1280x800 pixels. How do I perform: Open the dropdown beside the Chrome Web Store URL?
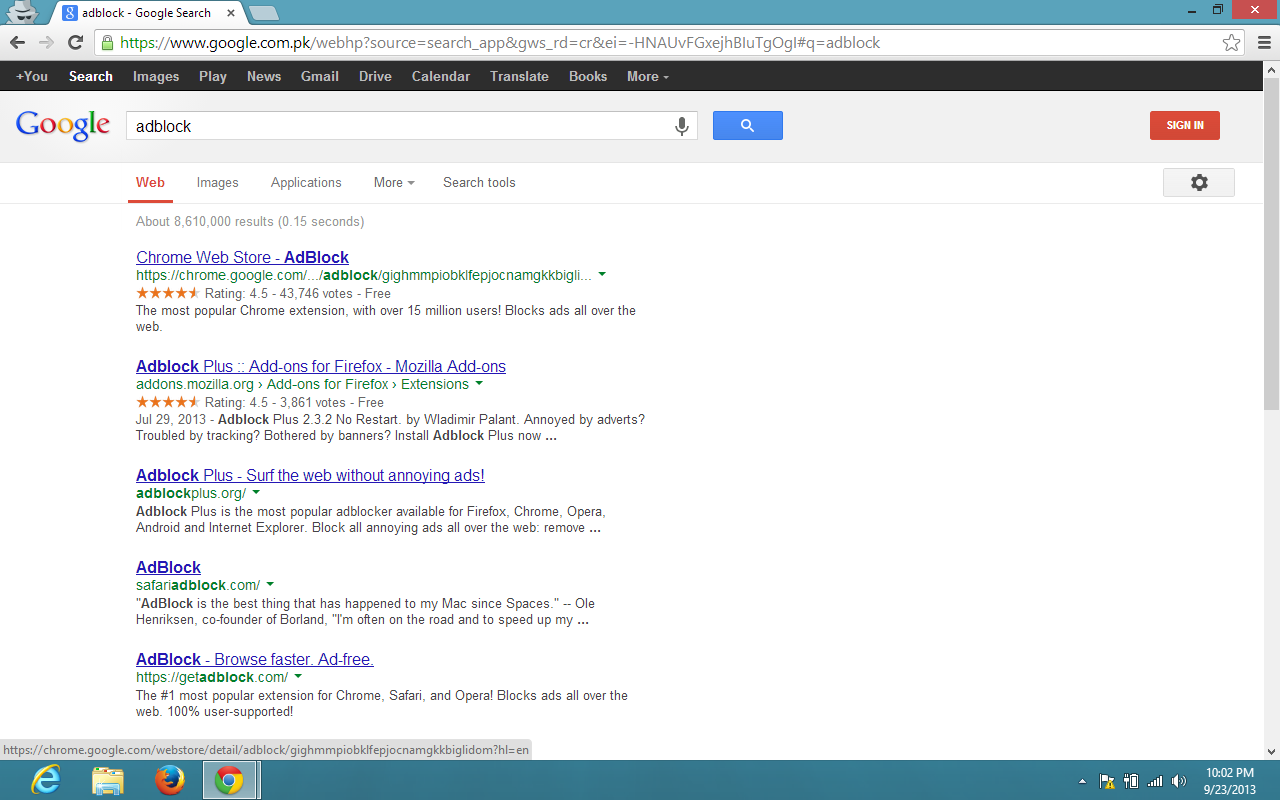[601, 274]
